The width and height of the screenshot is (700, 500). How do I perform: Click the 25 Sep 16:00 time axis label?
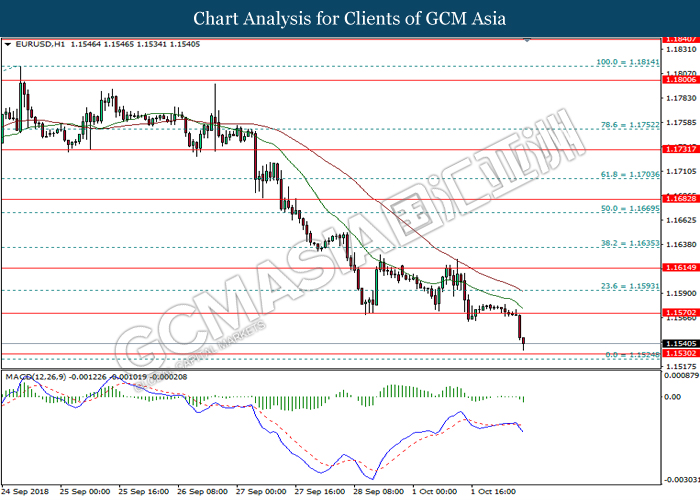tap(144, 492)
